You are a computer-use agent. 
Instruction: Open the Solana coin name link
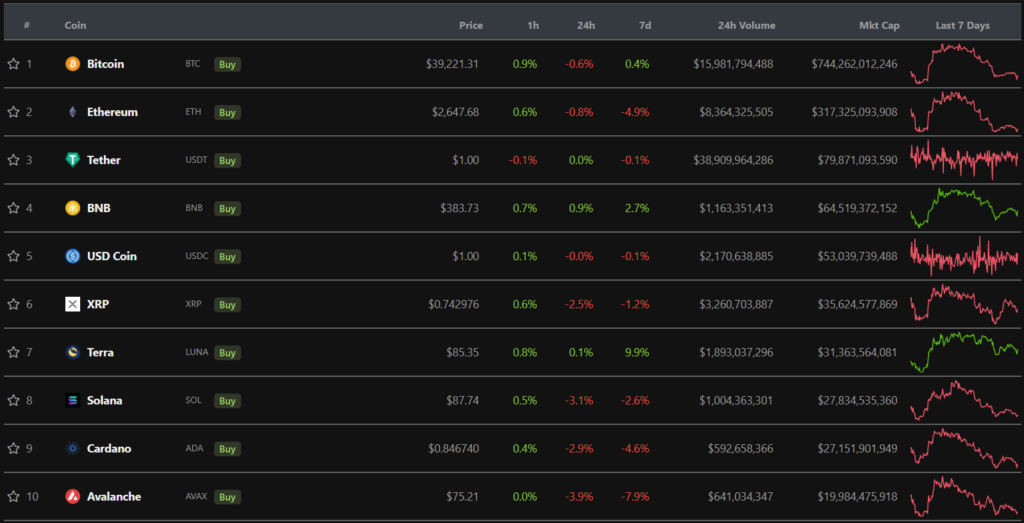[104, 400]
